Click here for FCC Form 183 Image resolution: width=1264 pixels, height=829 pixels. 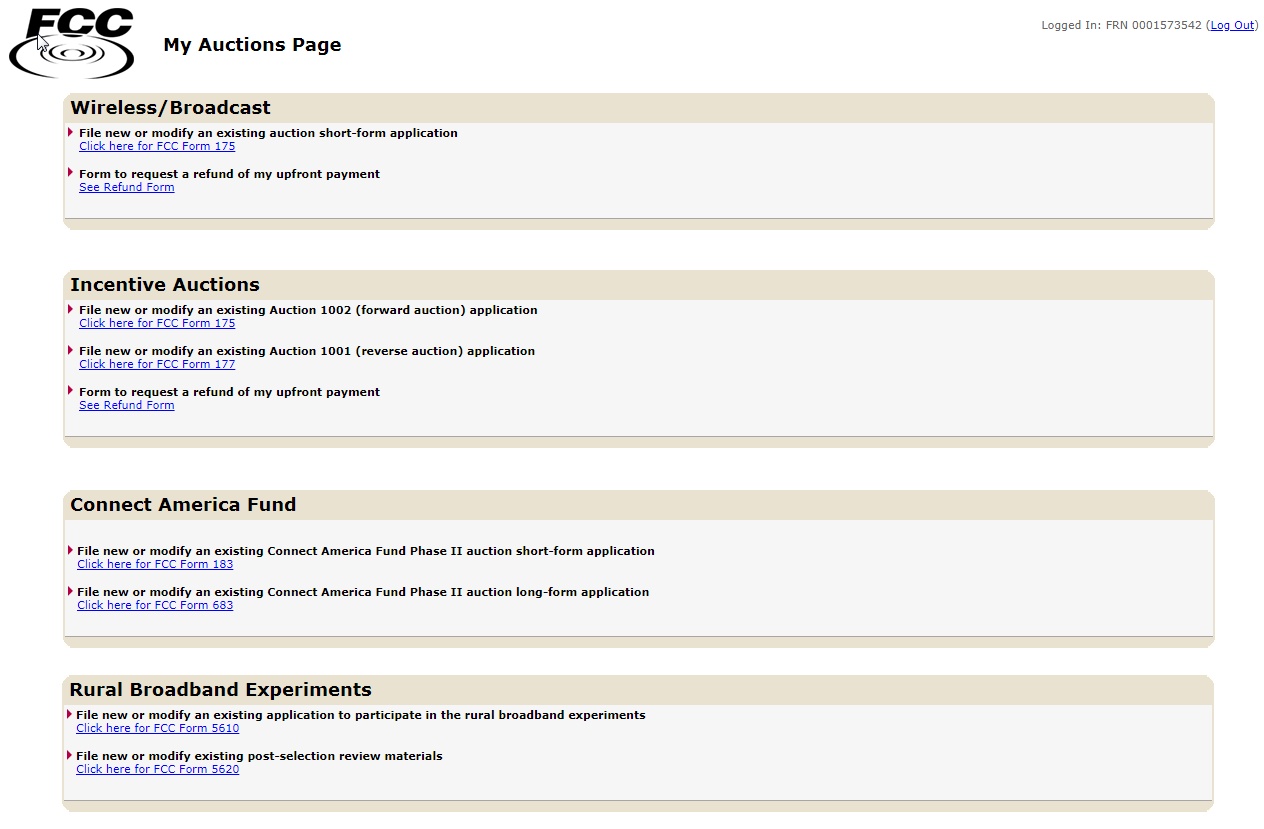click(x=155, y=564)
